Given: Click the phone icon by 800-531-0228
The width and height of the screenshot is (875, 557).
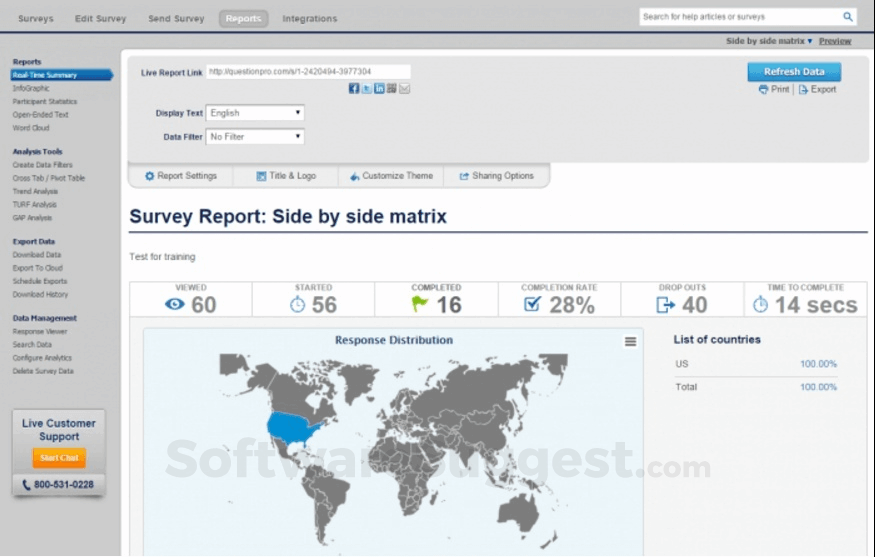Looking at the screenshot, I should point(26,485).
